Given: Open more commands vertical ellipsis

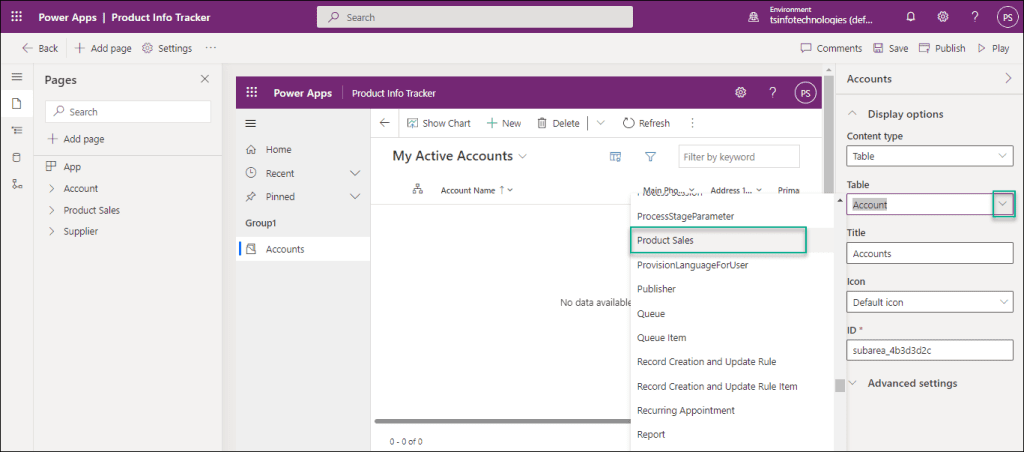Looking at the screenshot, I should pyautogui.click(x=692, y=123).
